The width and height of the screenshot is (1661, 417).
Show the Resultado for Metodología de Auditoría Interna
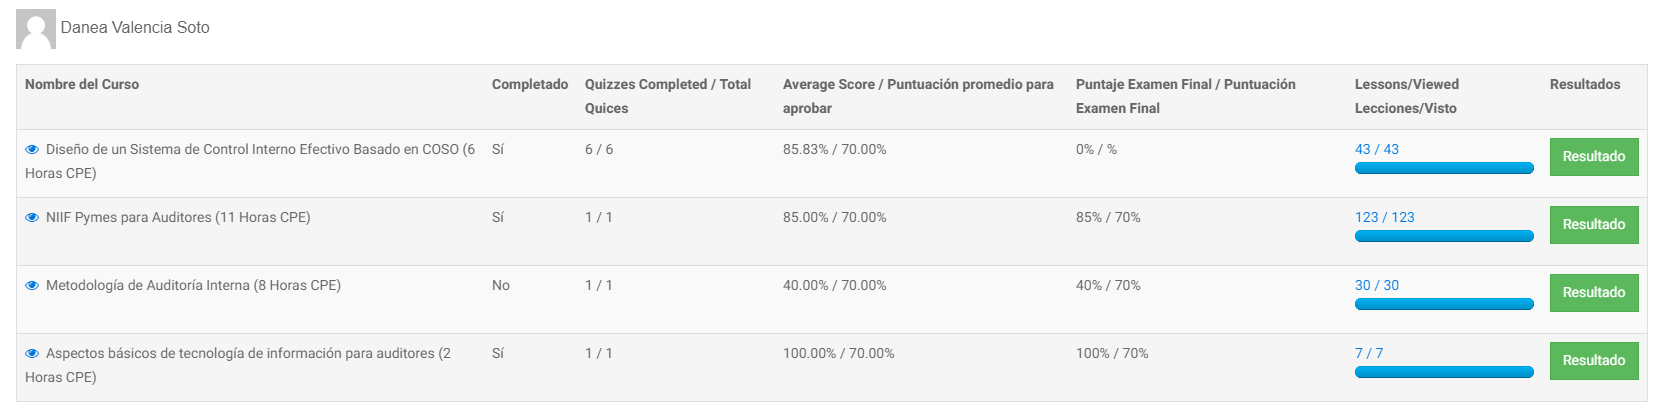click(1593, 293)
